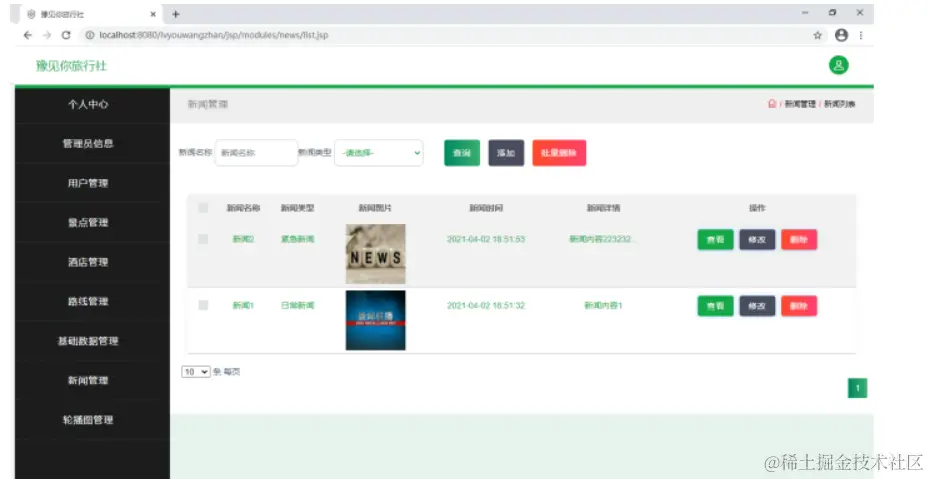Check the checkbox for 新闻1 row
This screenshot has height=479, width=930.
[203, 305]
